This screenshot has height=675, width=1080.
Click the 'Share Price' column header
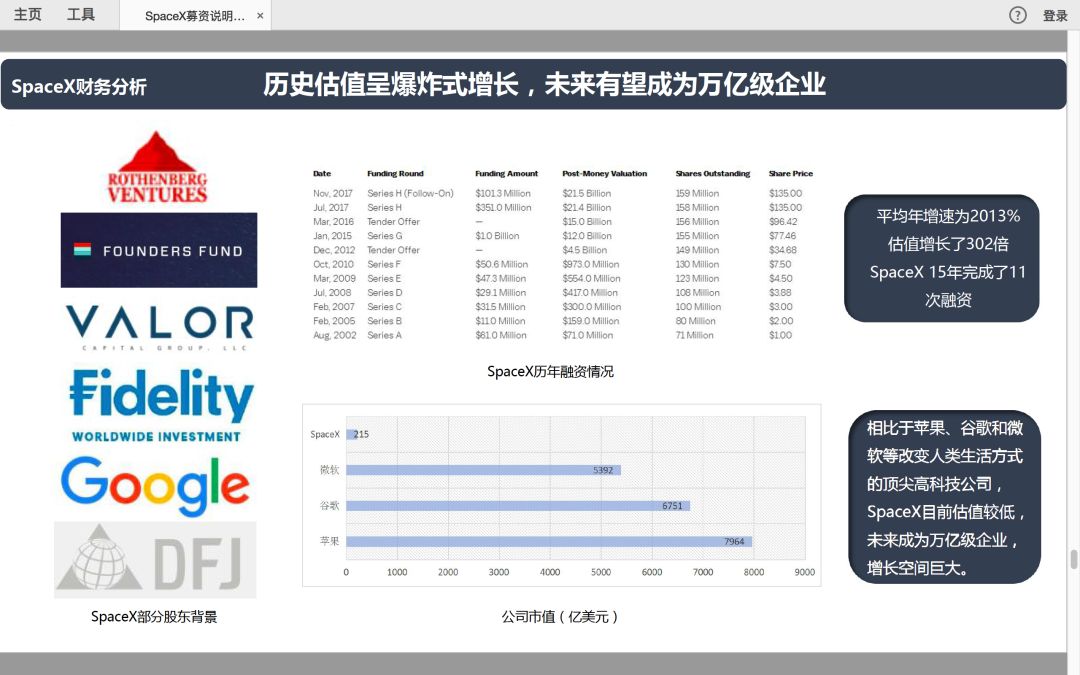pos(791,174)
